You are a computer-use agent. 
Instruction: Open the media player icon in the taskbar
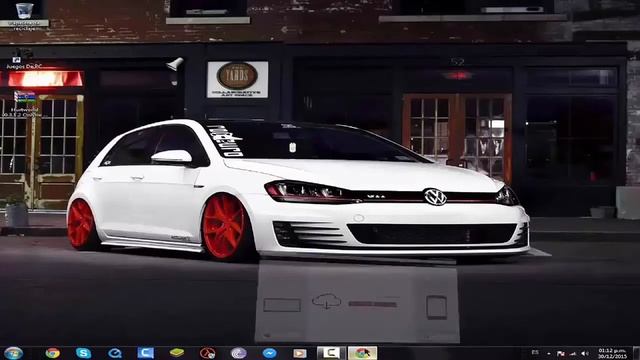point(300,353)
